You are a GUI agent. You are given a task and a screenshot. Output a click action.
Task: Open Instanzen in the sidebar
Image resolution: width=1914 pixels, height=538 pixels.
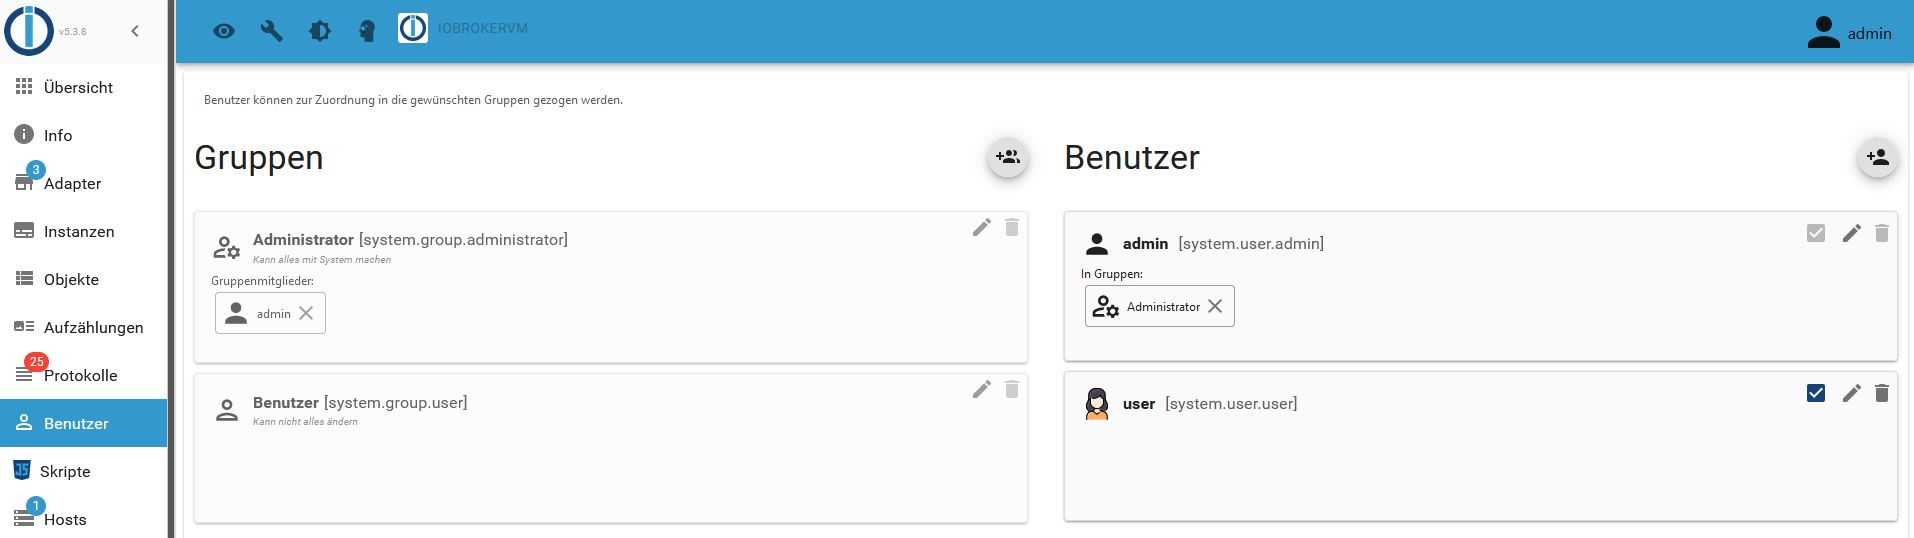click(x=78, y=231)
